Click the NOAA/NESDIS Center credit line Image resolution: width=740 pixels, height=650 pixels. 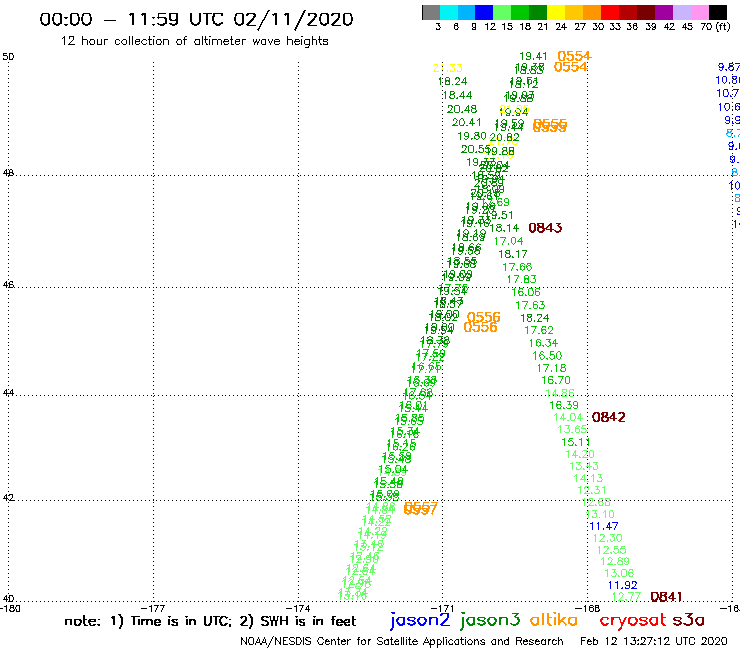pyautogui.click(x=402, y=642)
